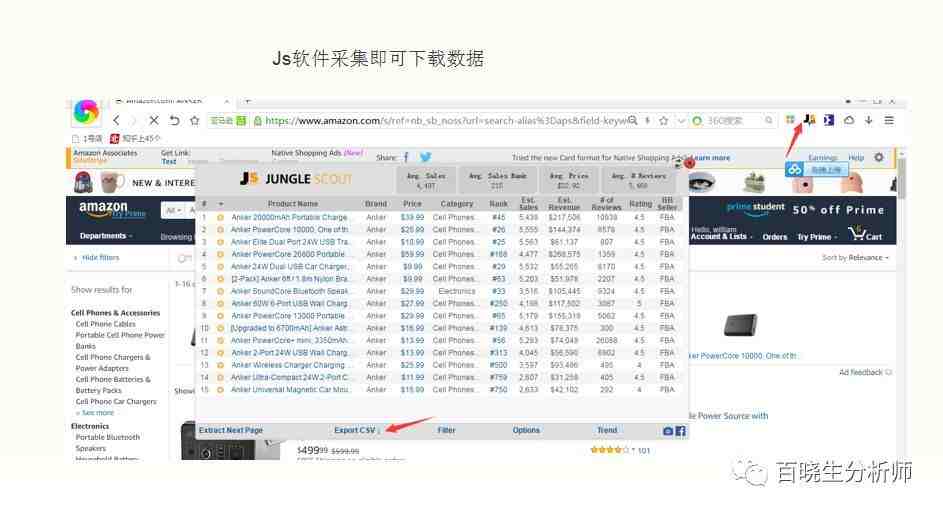Open Jungle Scout Options

point(526,431)
